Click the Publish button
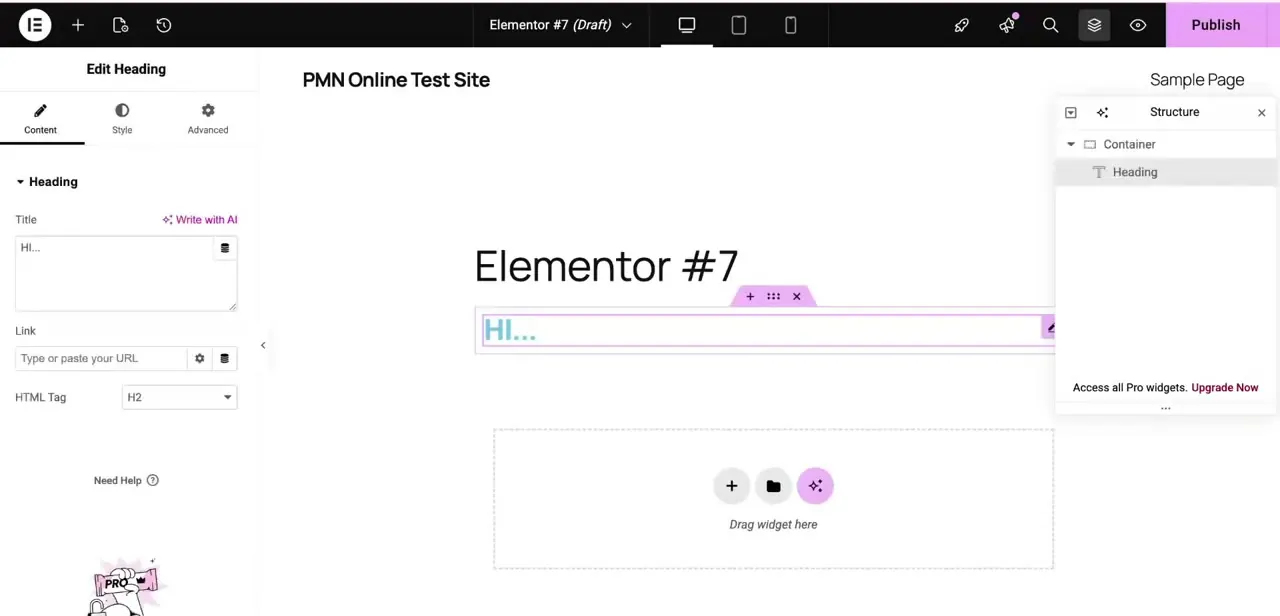 pos(1216,25)
